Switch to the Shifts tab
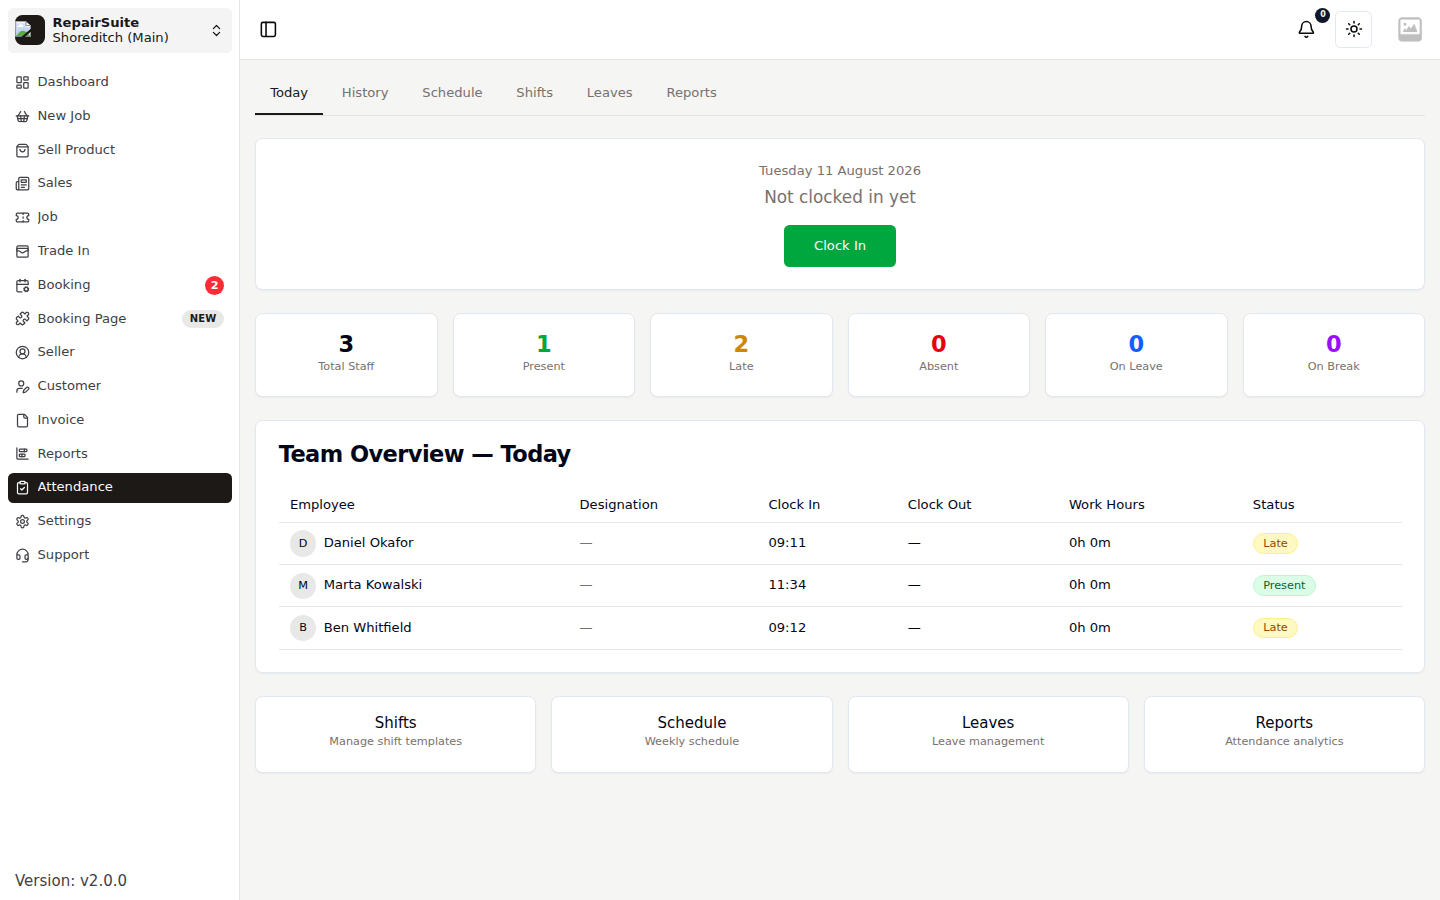The height and width of the screenshot is (900, 1440). (x=534, y=93)
